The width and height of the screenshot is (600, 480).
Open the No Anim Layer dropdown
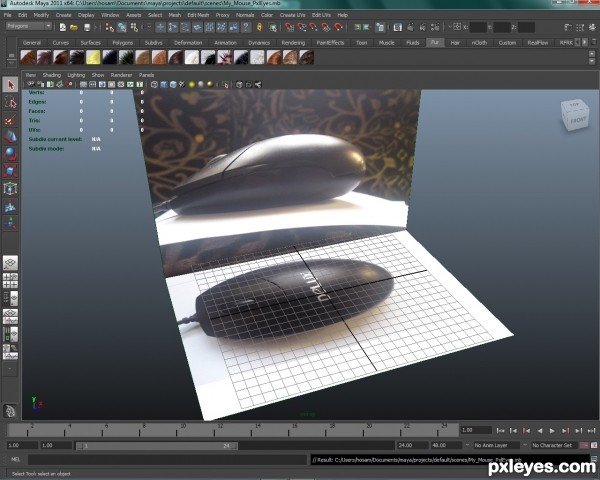click(x=496, y=446)
